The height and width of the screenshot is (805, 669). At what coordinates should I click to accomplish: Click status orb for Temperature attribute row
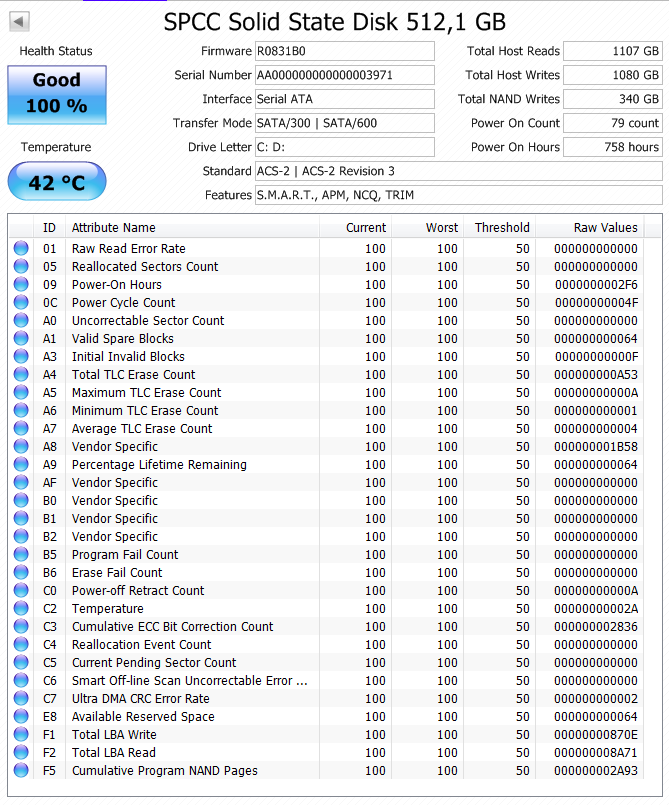point(21,608)
